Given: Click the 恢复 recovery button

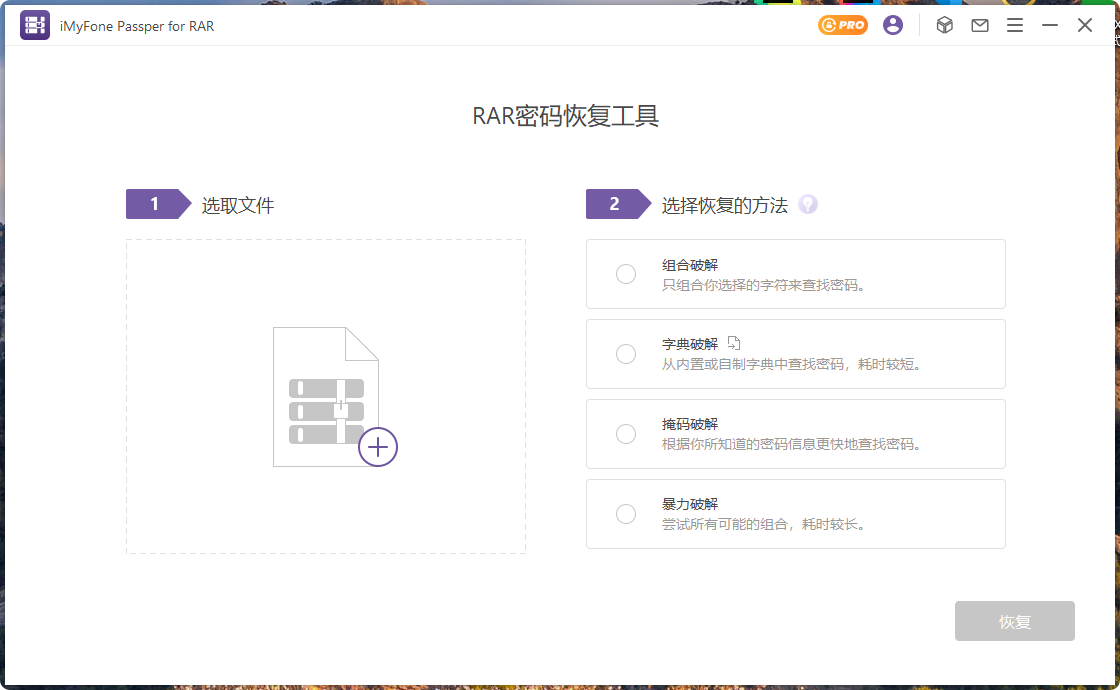Looking at the screenshot, I should 1014,621.
